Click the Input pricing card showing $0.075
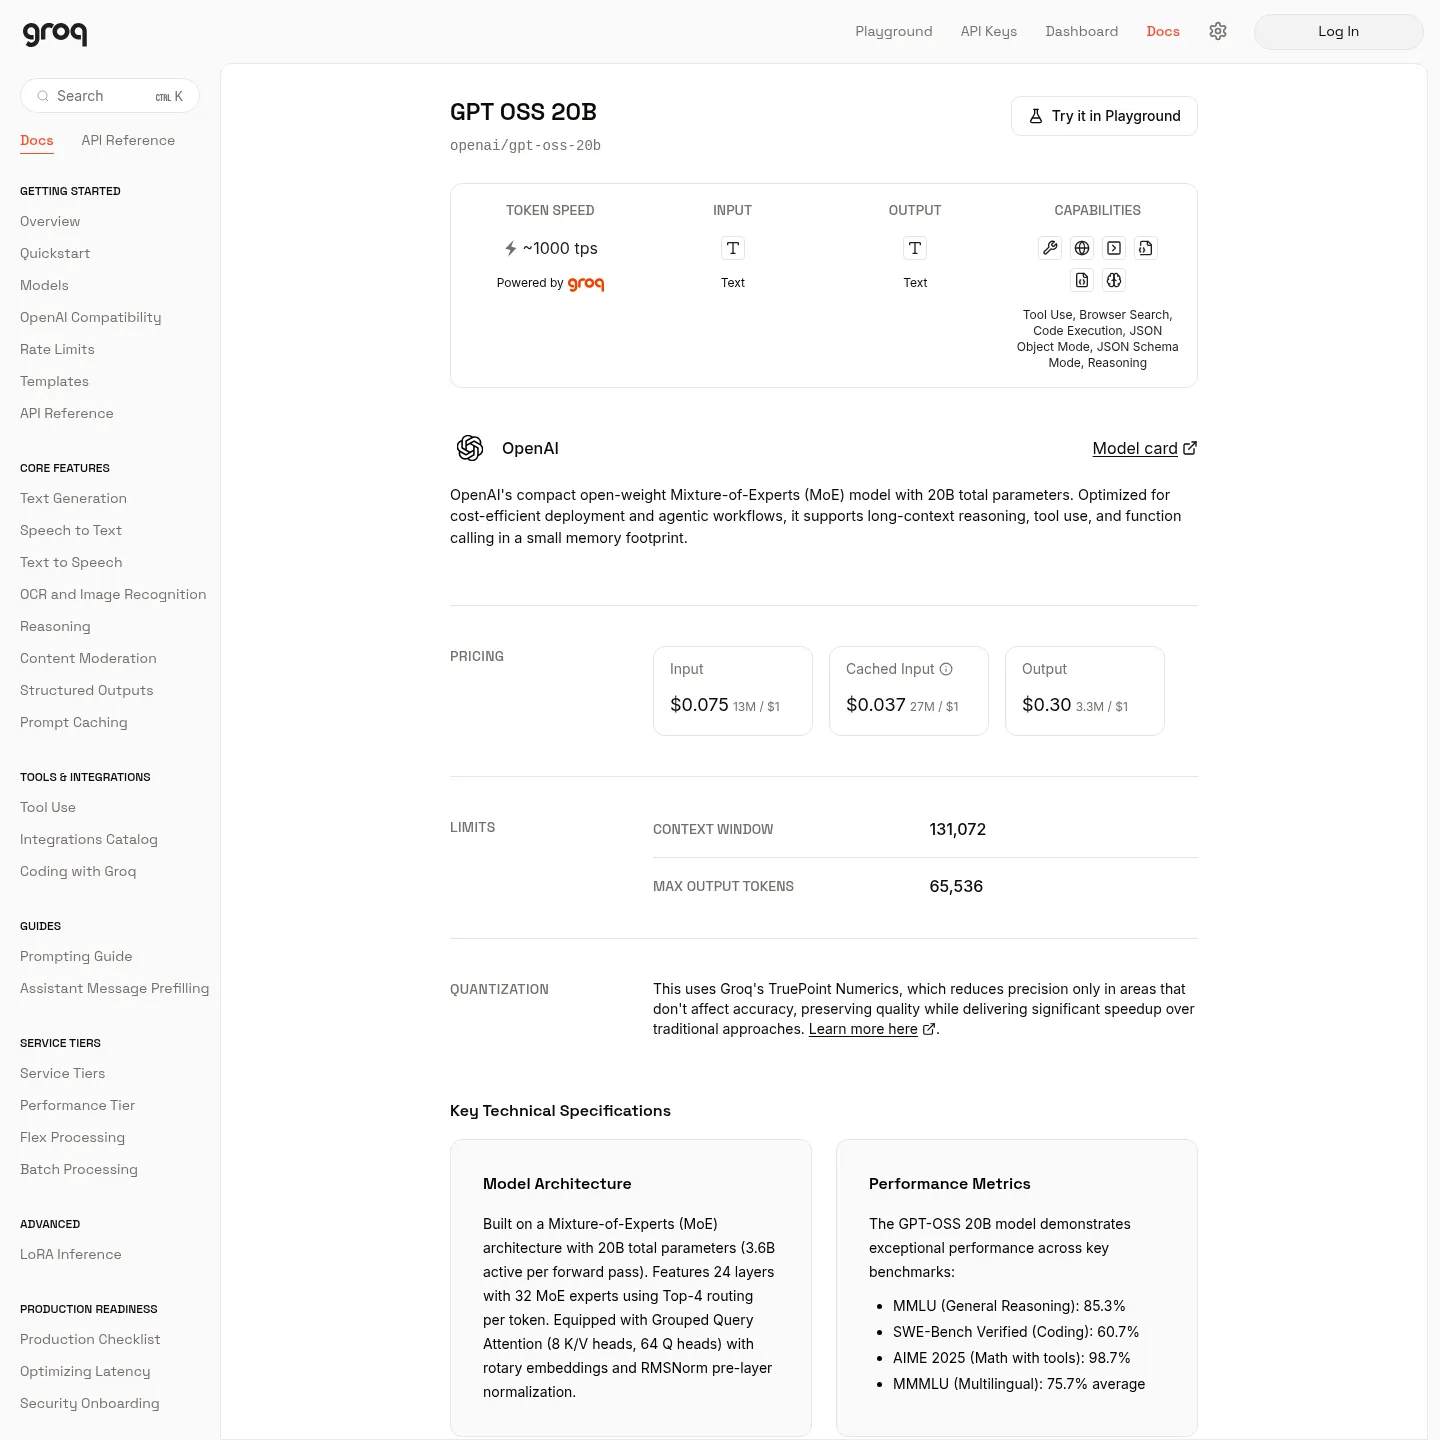1440x1440 pixels. point(733,691)
